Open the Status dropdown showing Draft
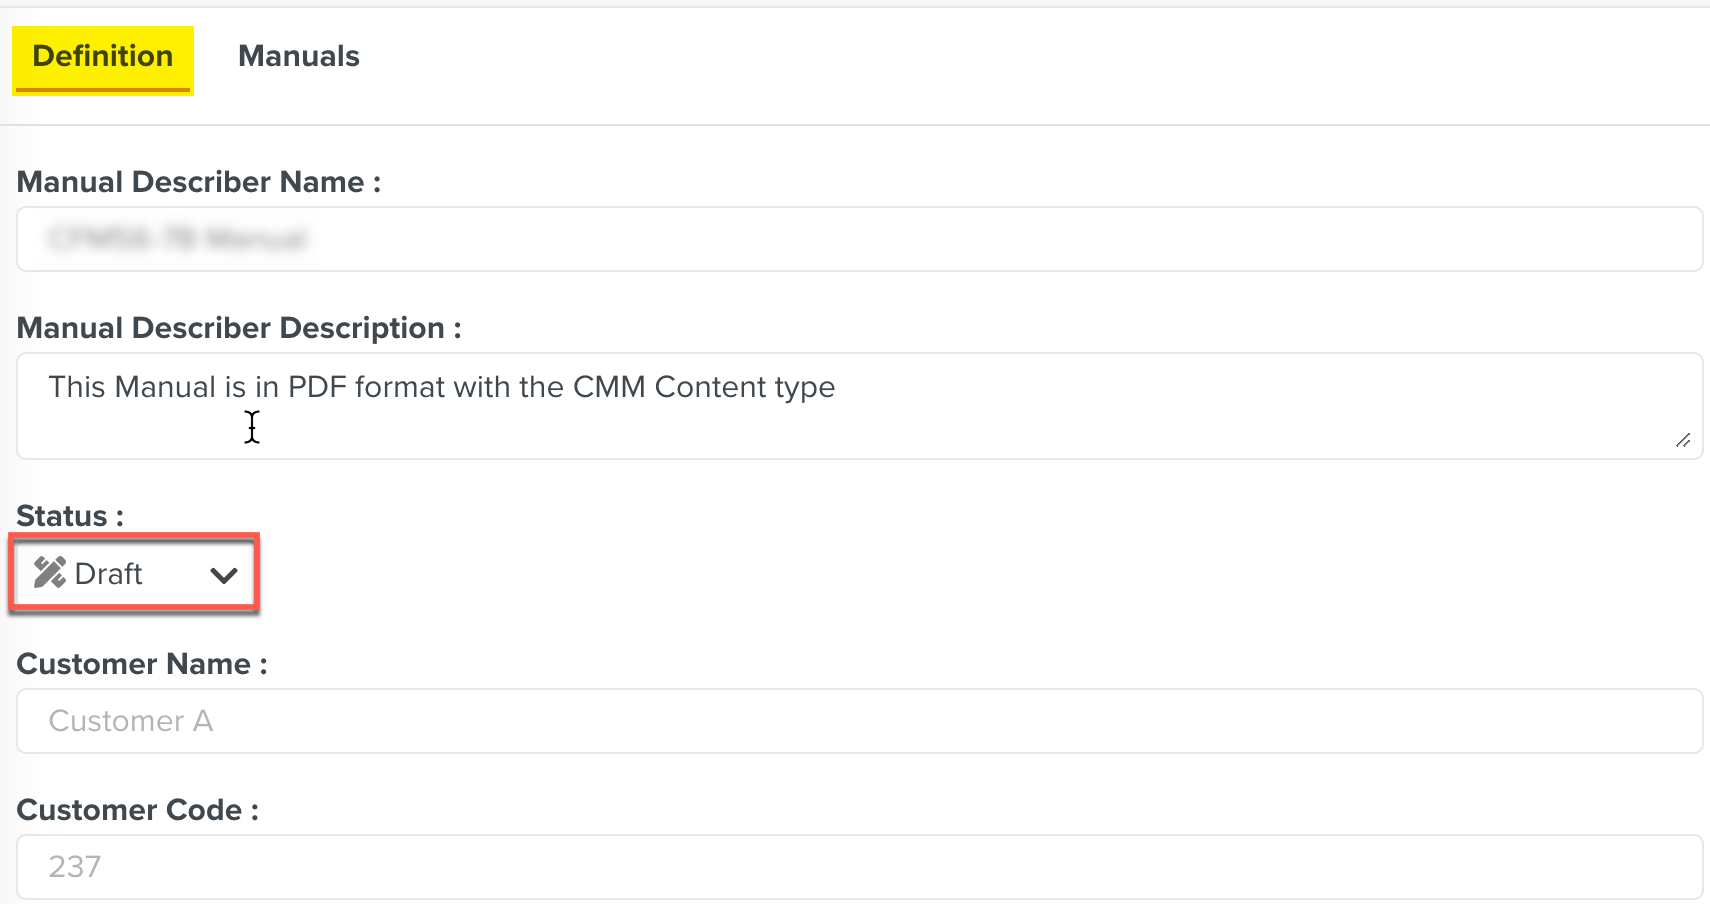This screenshot has height=904, width=1710. tap(134, 574)
